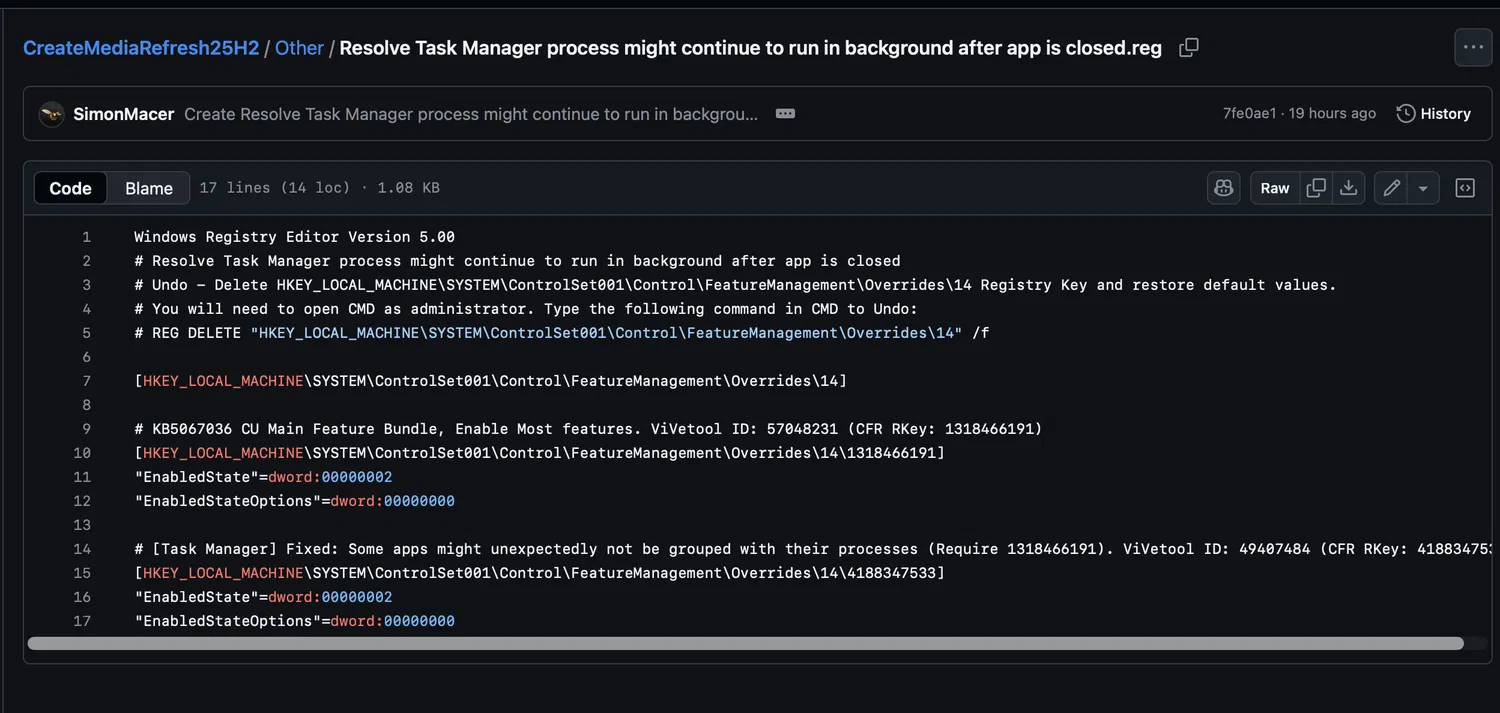Image resolution: width=1500 pixels, height=713 pixels.
Task: Open the more file actions menu
Action: [x=1473, y=47]
